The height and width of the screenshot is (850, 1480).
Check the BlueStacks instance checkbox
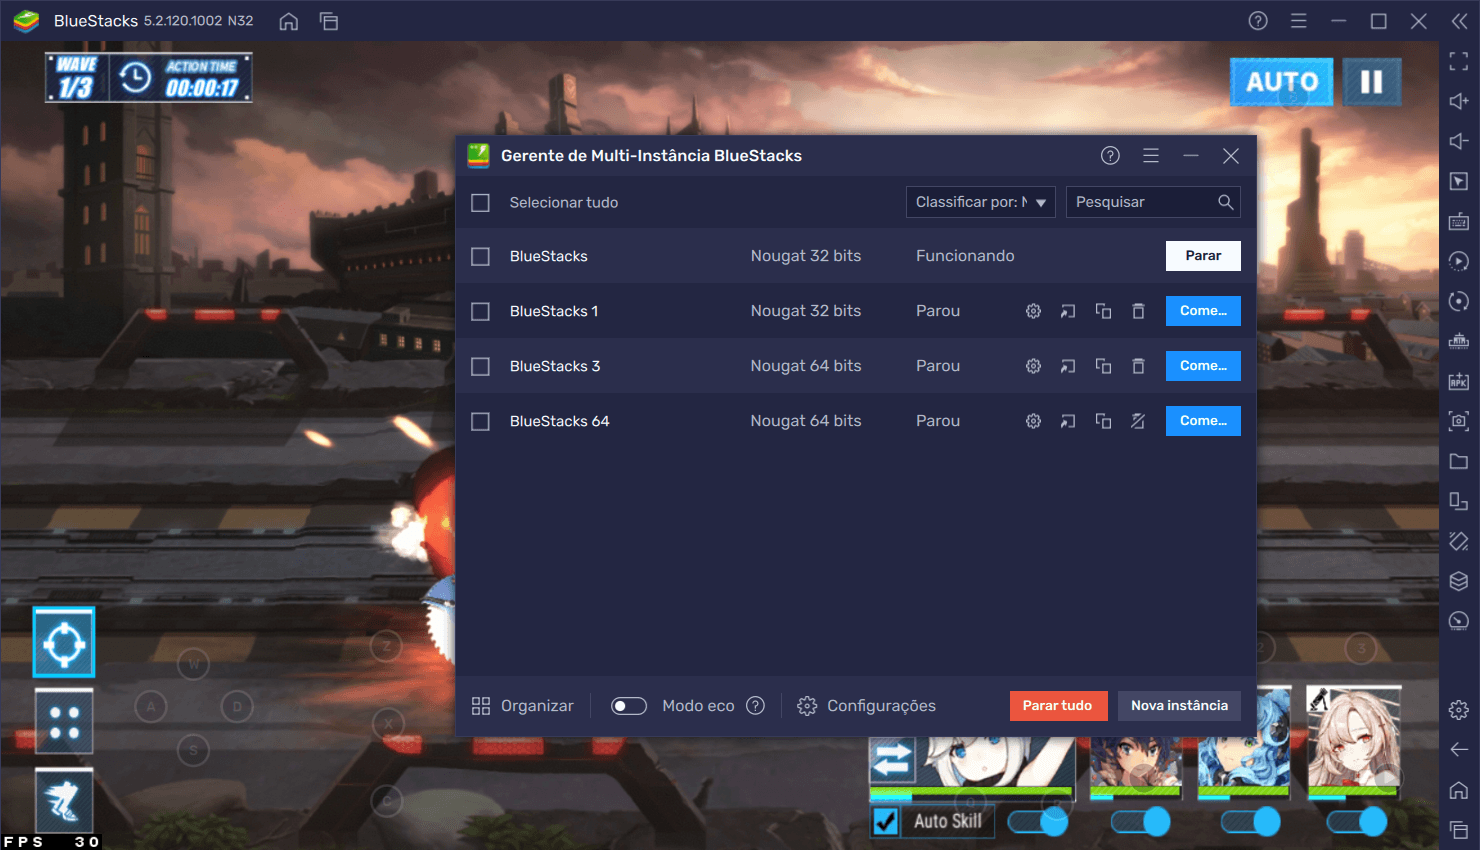click(480, 257)
